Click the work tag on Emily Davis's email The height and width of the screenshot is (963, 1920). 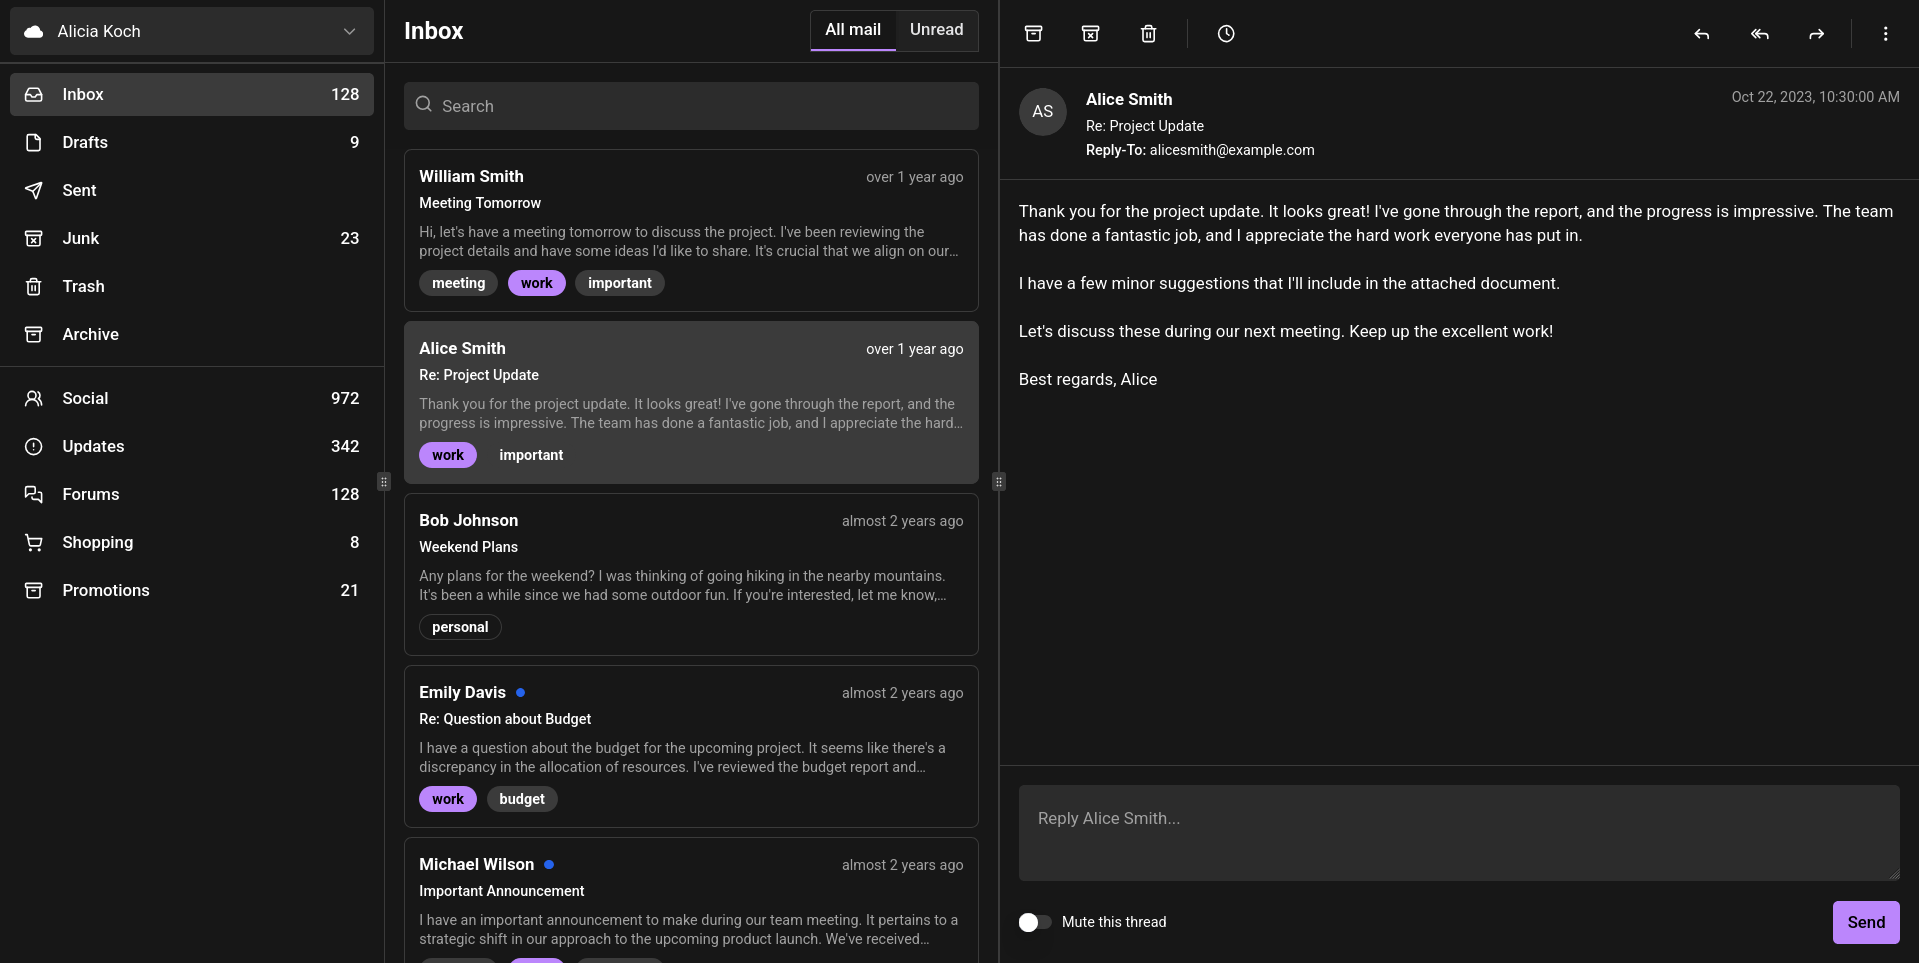(x=448, y=799)
